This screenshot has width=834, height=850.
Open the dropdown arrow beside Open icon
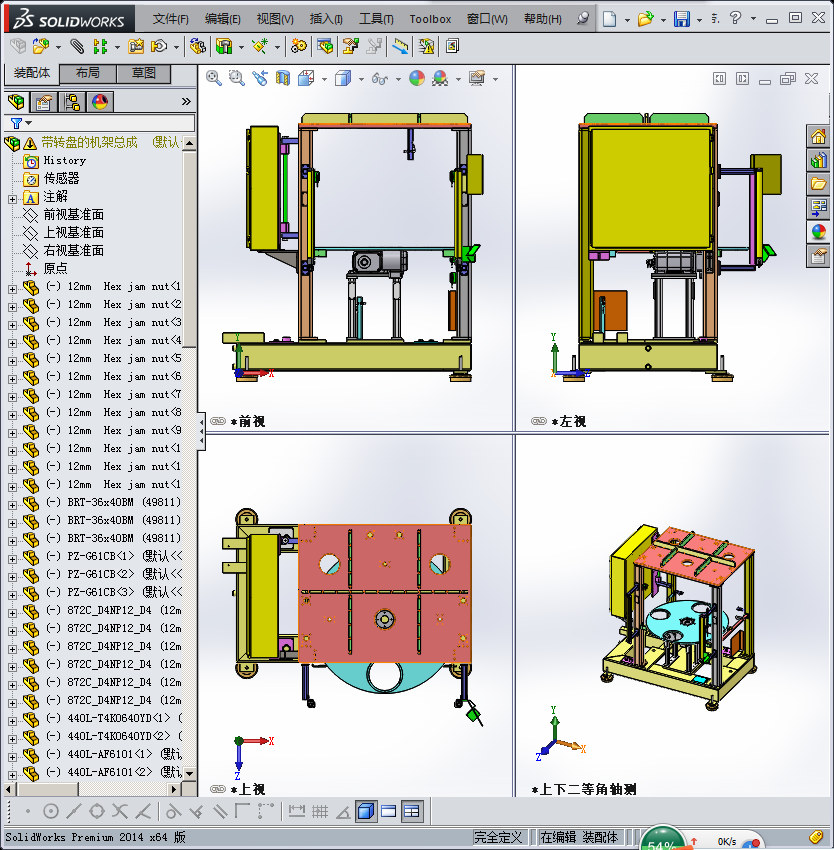pos(663,20)
